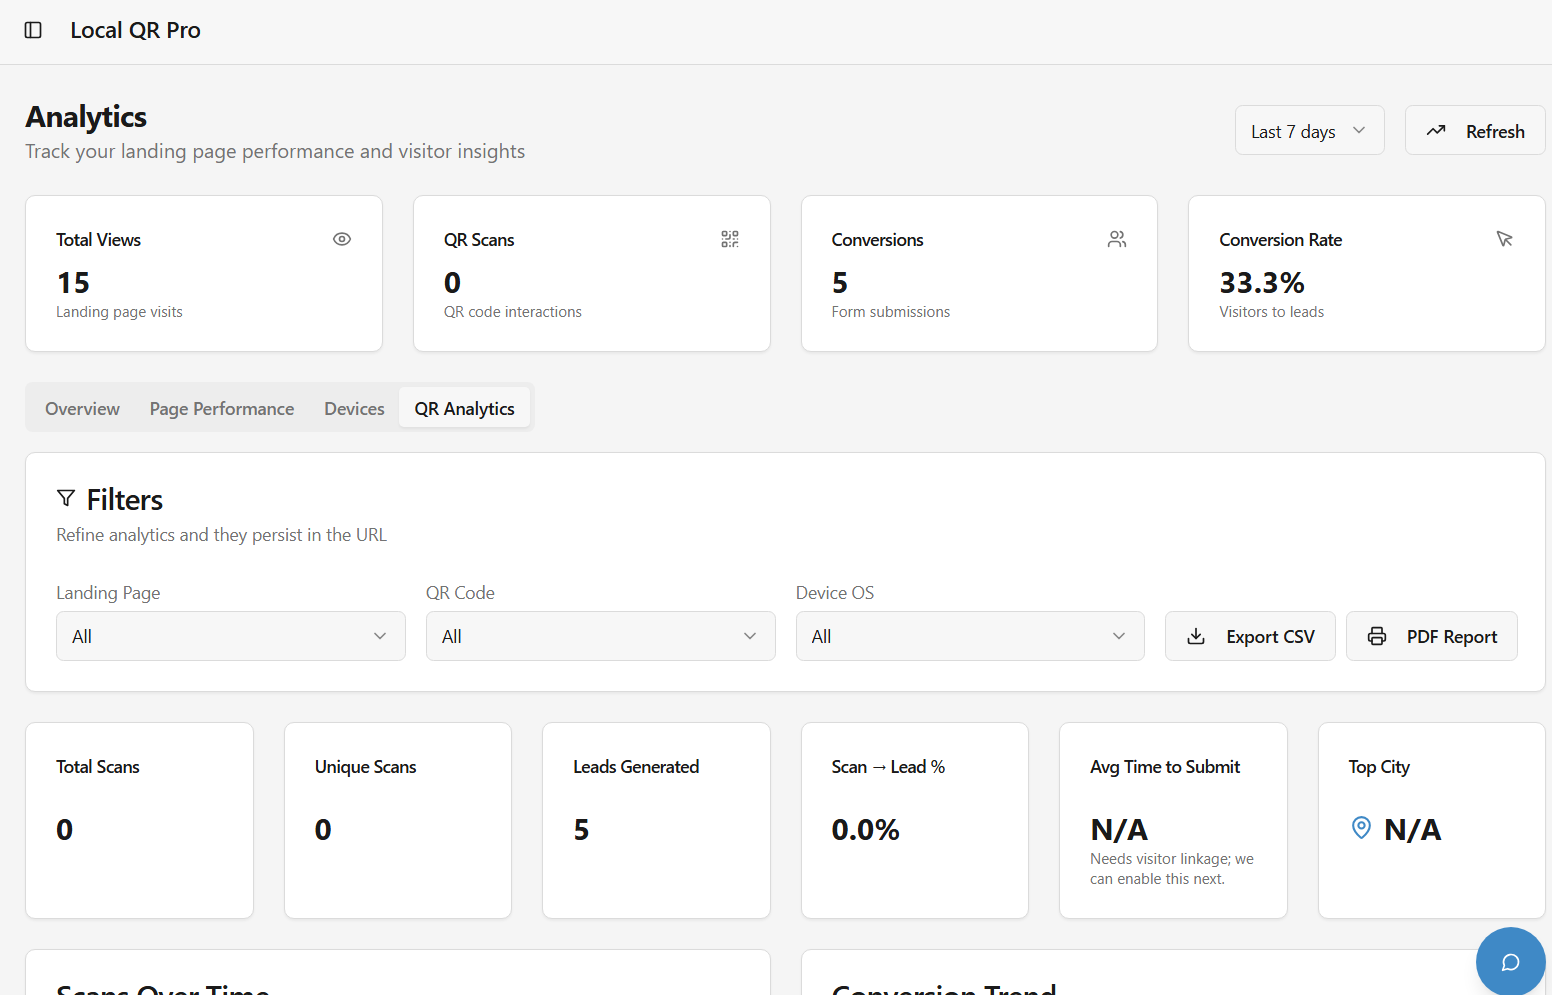Open the QR Code filter dropdown

pyautogui.click(x=600, y=636)
